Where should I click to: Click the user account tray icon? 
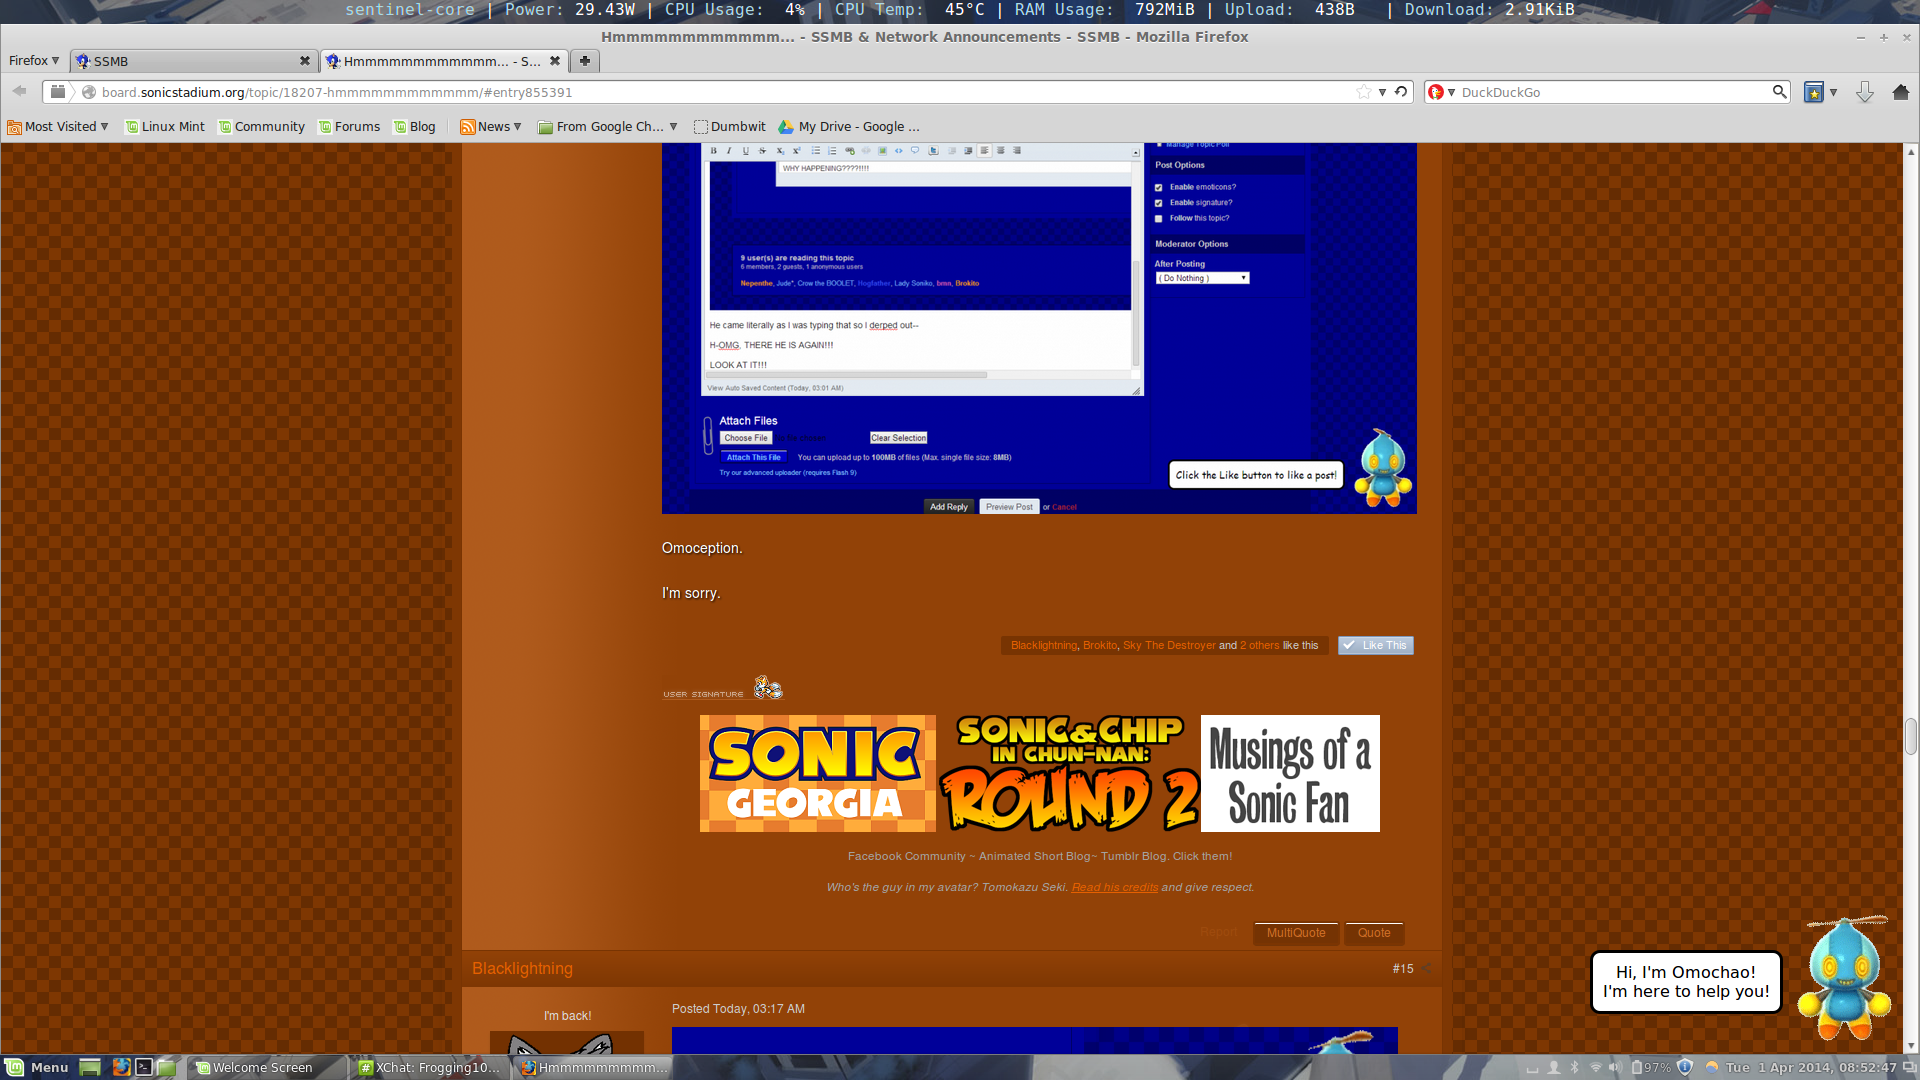1554,1067
